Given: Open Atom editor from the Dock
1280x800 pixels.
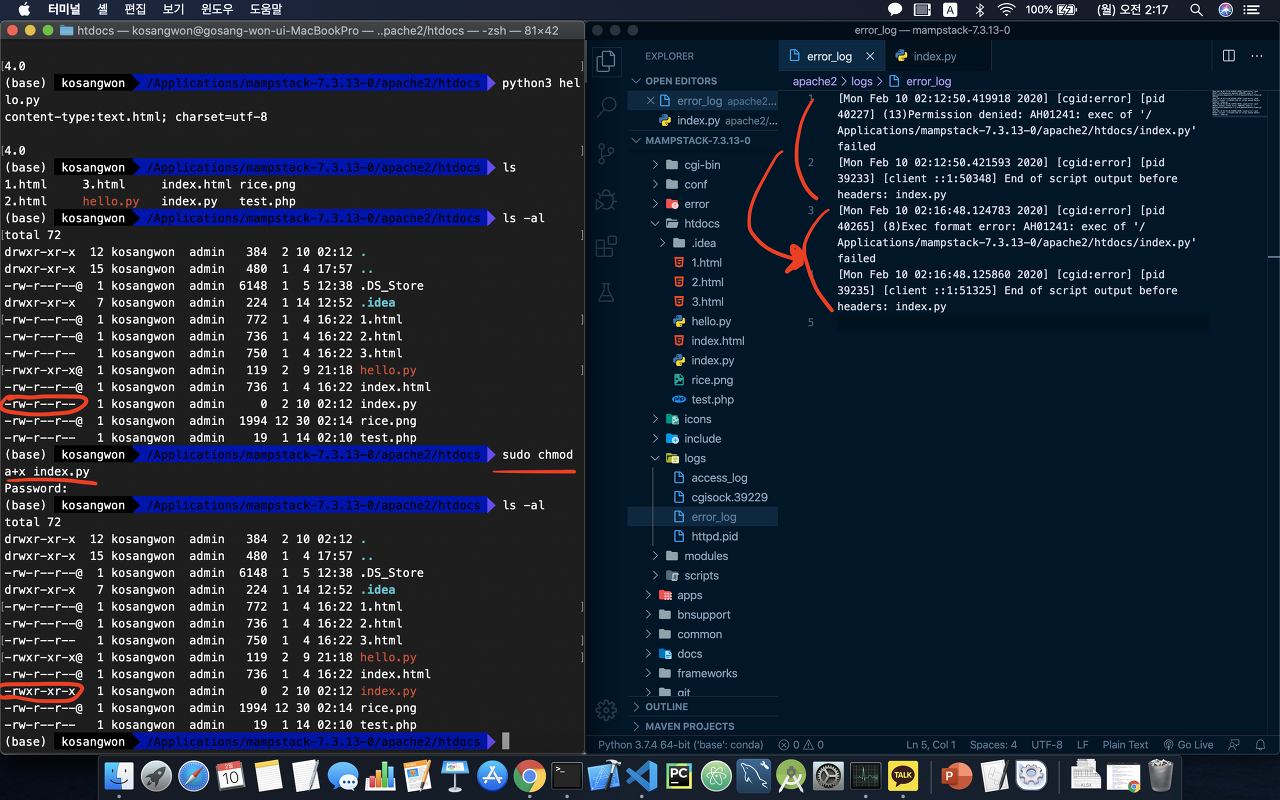Looking at the screenshot, I should tap(716, 776).
